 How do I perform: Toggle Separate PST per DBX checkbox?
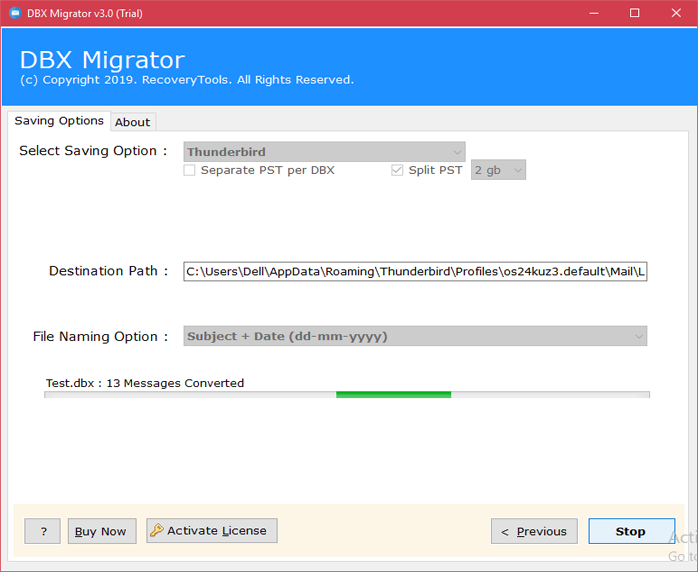click(189, 170)
